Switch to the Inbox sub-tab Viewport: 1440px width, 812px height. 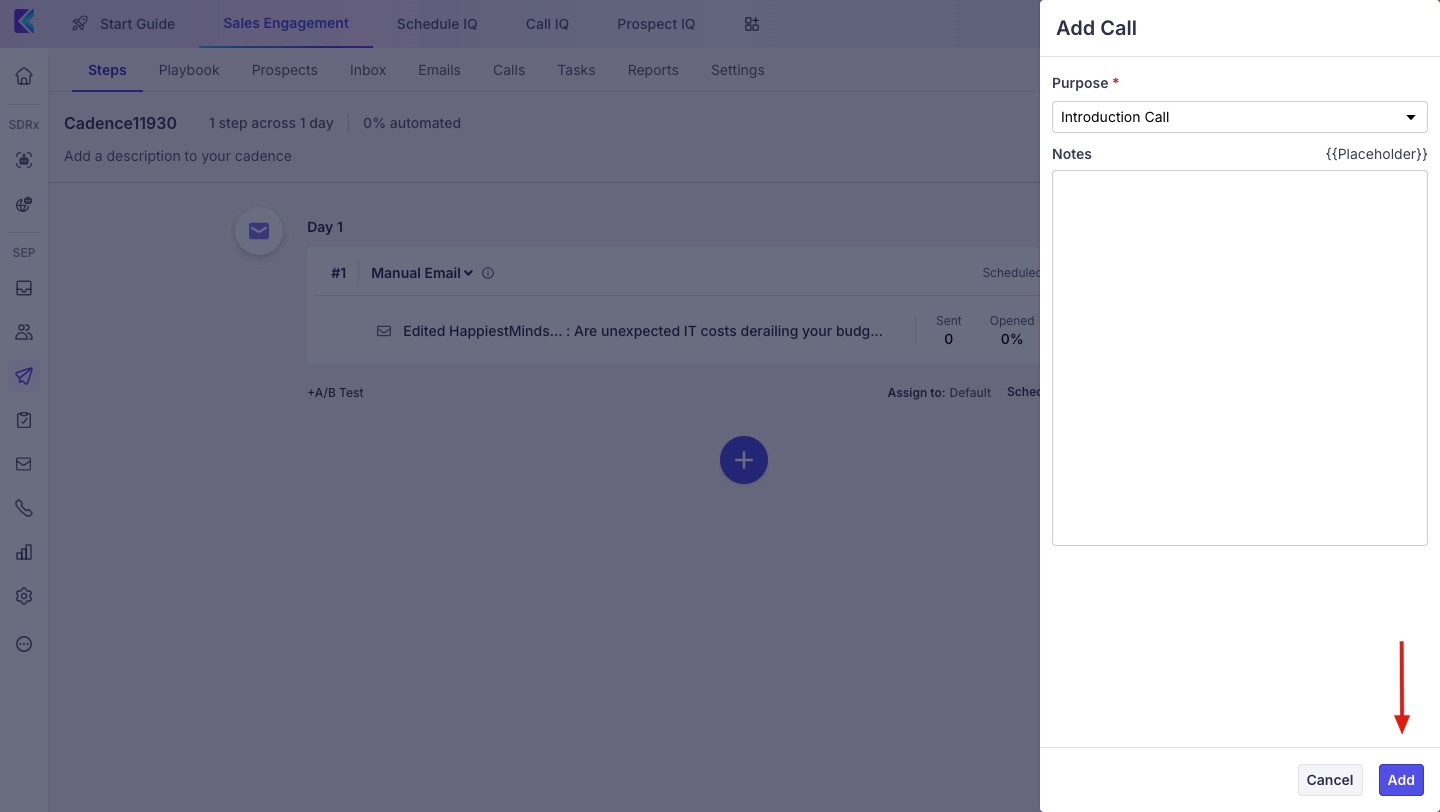coord(368,70)
